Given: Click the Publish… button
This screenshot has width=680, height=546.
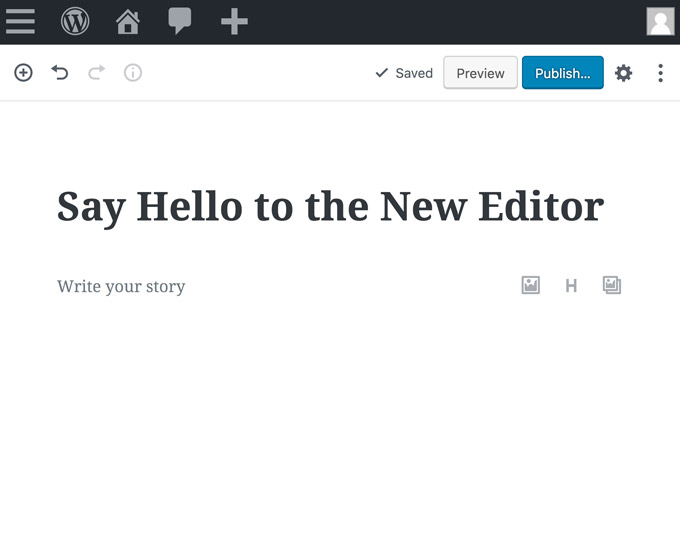Looking at the screenshot, I should [562, 73].
